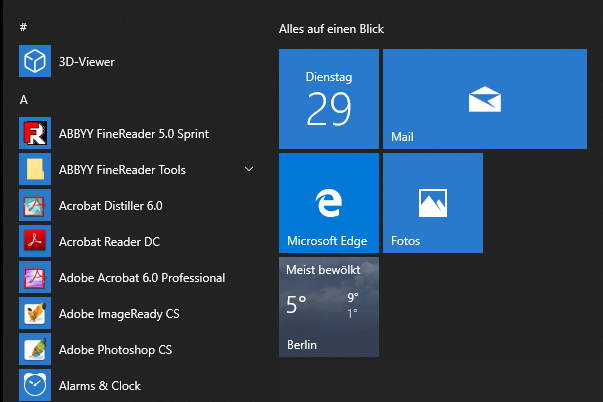Open the Berlin weather tile

pos(329,307)
